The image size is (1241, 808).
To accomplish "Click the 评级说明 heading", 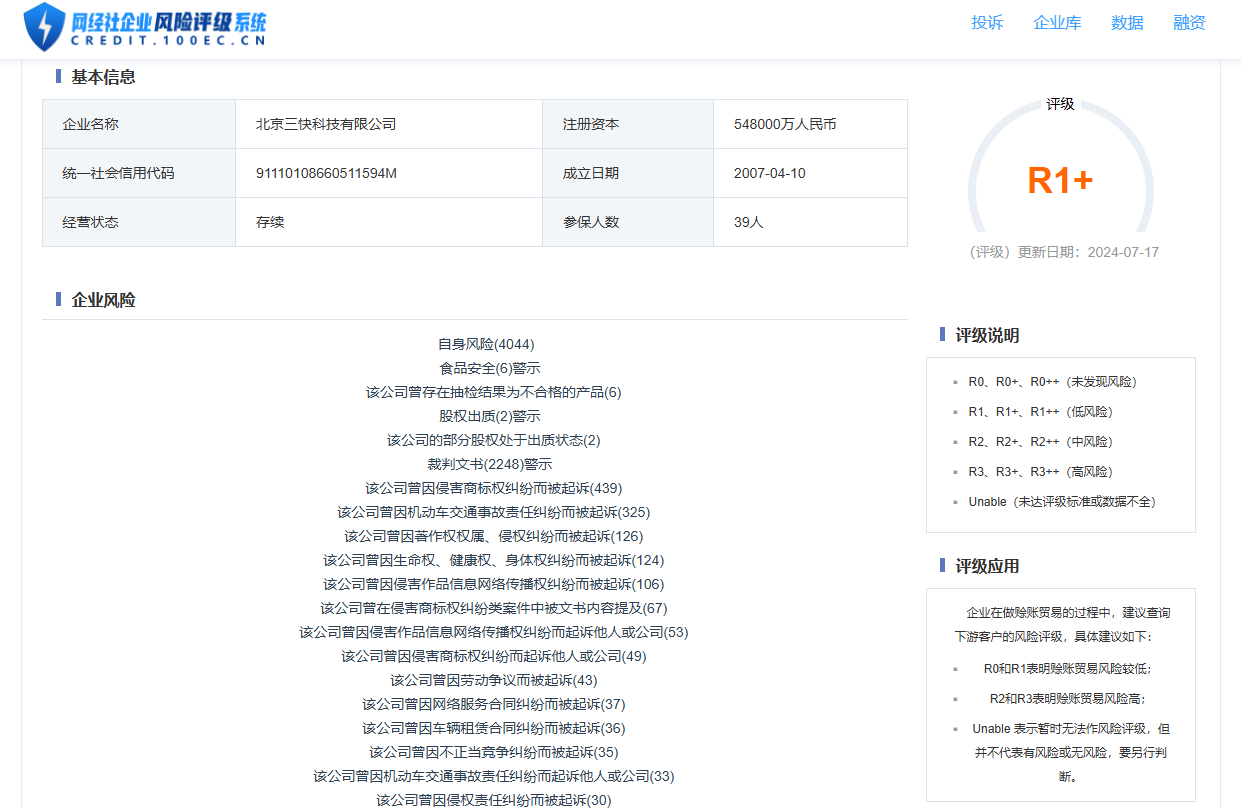I will [987, 336].
